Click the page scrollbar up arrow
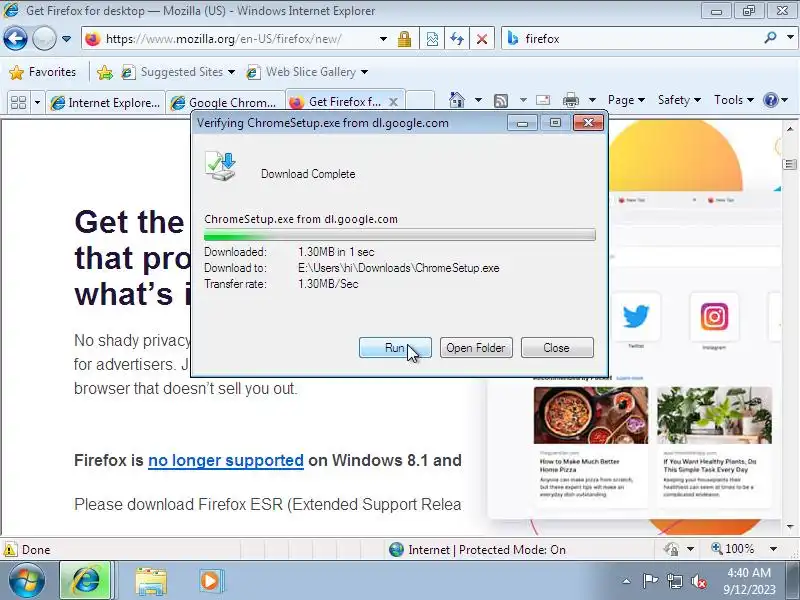800x600 pixels. click(x=790, y=129)
